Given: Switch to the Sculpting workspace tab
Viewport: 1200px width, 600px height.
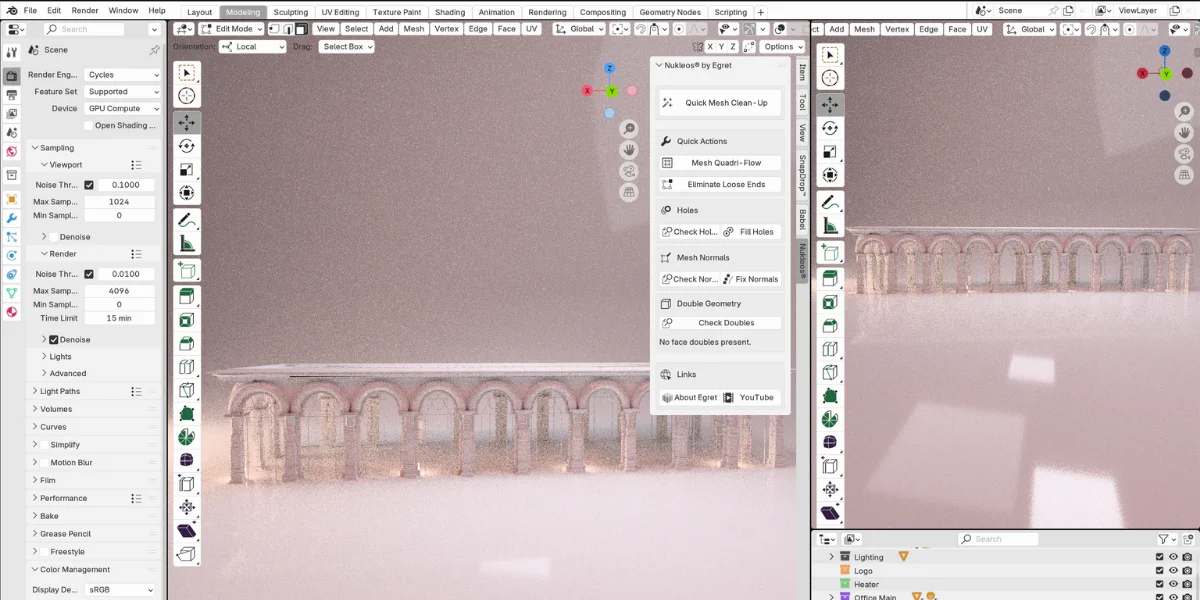Looking at the screenshot, I should pyautogui.click(x=291, y=12).
